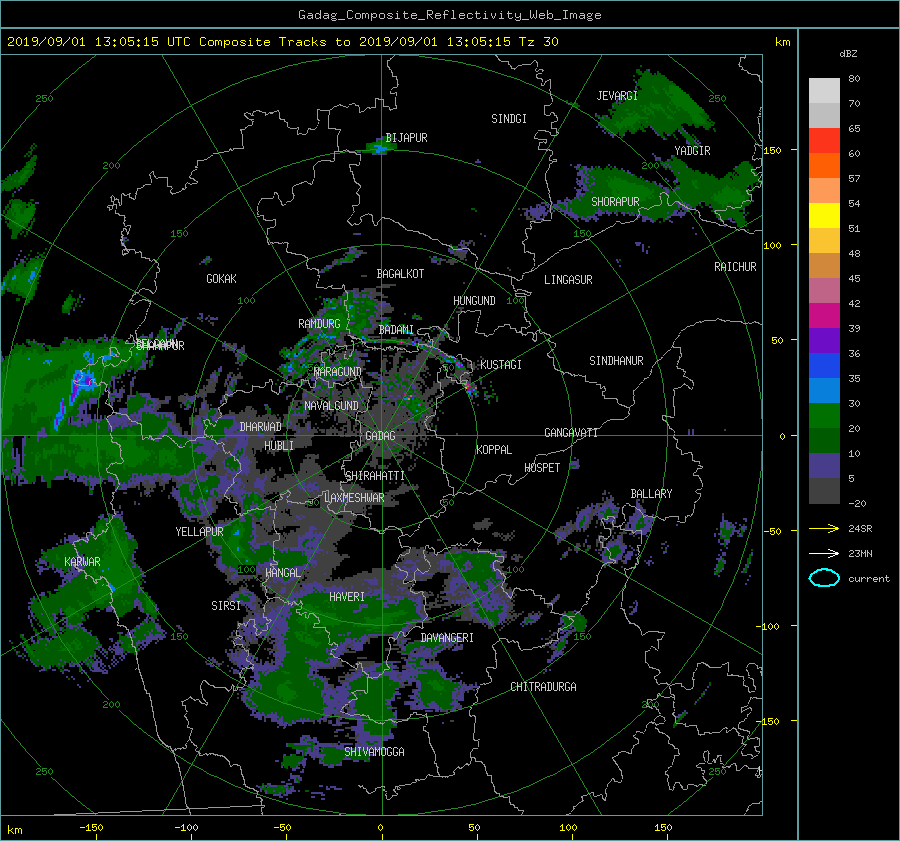This screenshot has height=841, width=900.
Task: Click the '80' value at legend top
Action: (854, 79)
